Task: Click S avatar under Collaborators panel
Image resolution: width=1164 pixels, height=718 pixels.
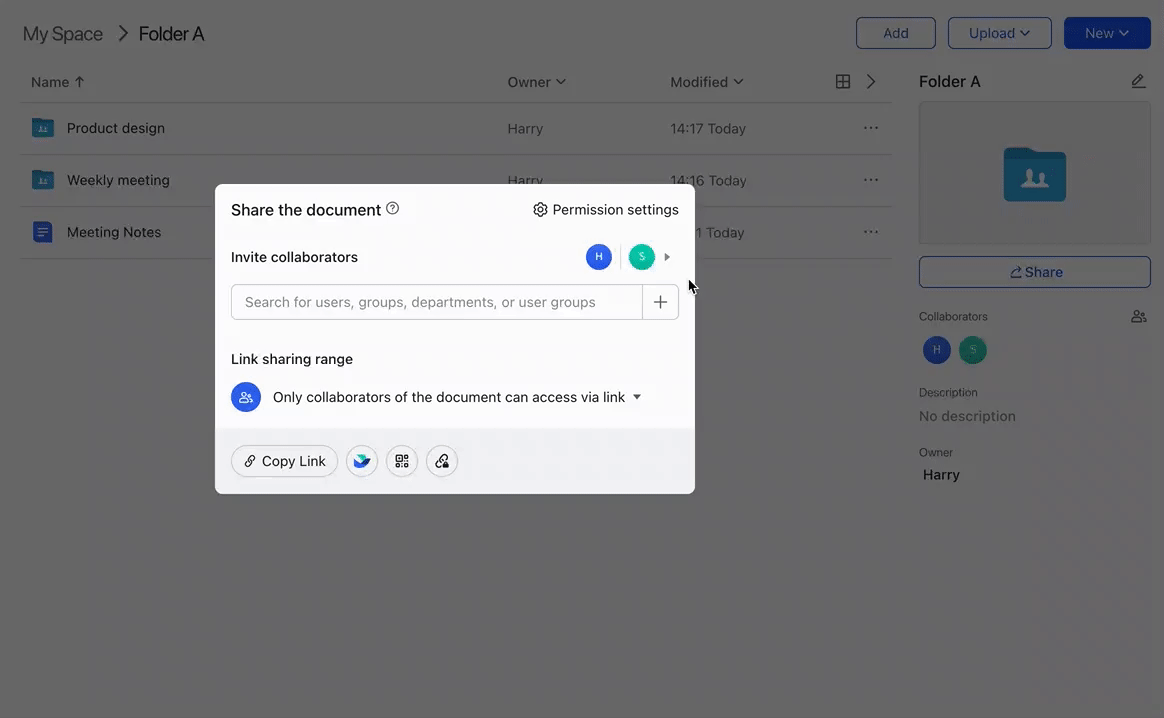Action: (972, 350)
